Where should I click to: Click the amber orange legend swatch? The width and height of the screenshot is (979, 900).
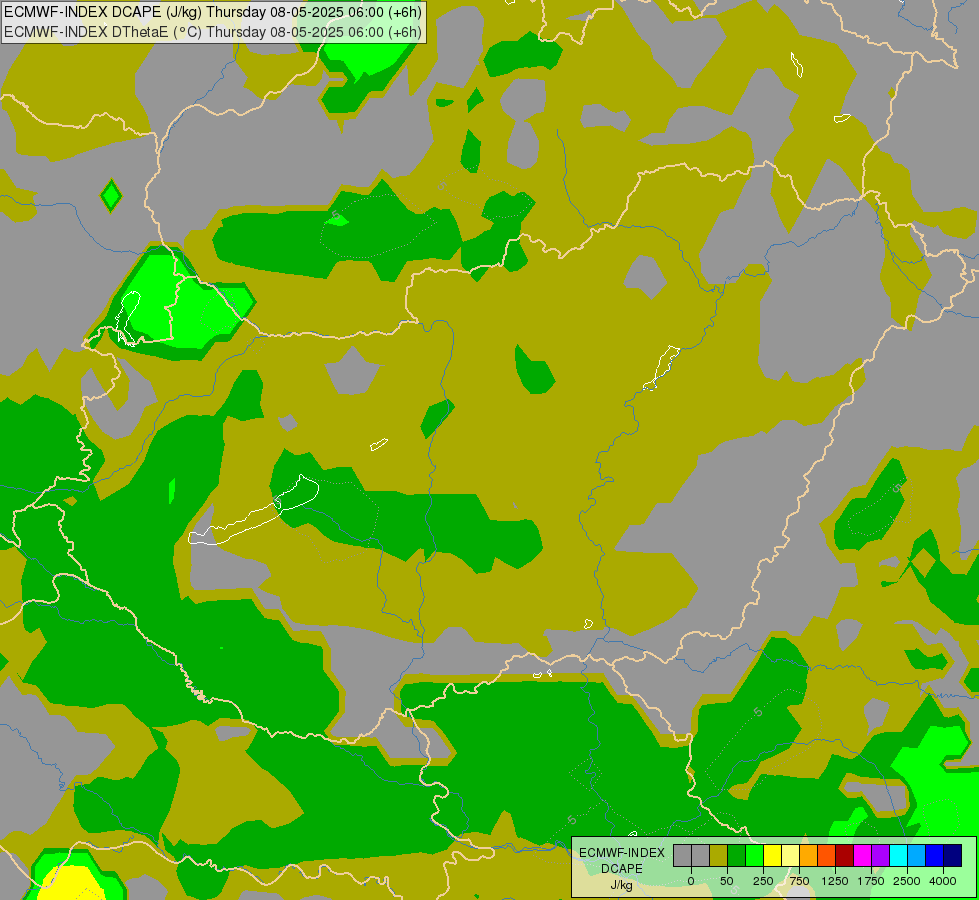tap(809, 856)
